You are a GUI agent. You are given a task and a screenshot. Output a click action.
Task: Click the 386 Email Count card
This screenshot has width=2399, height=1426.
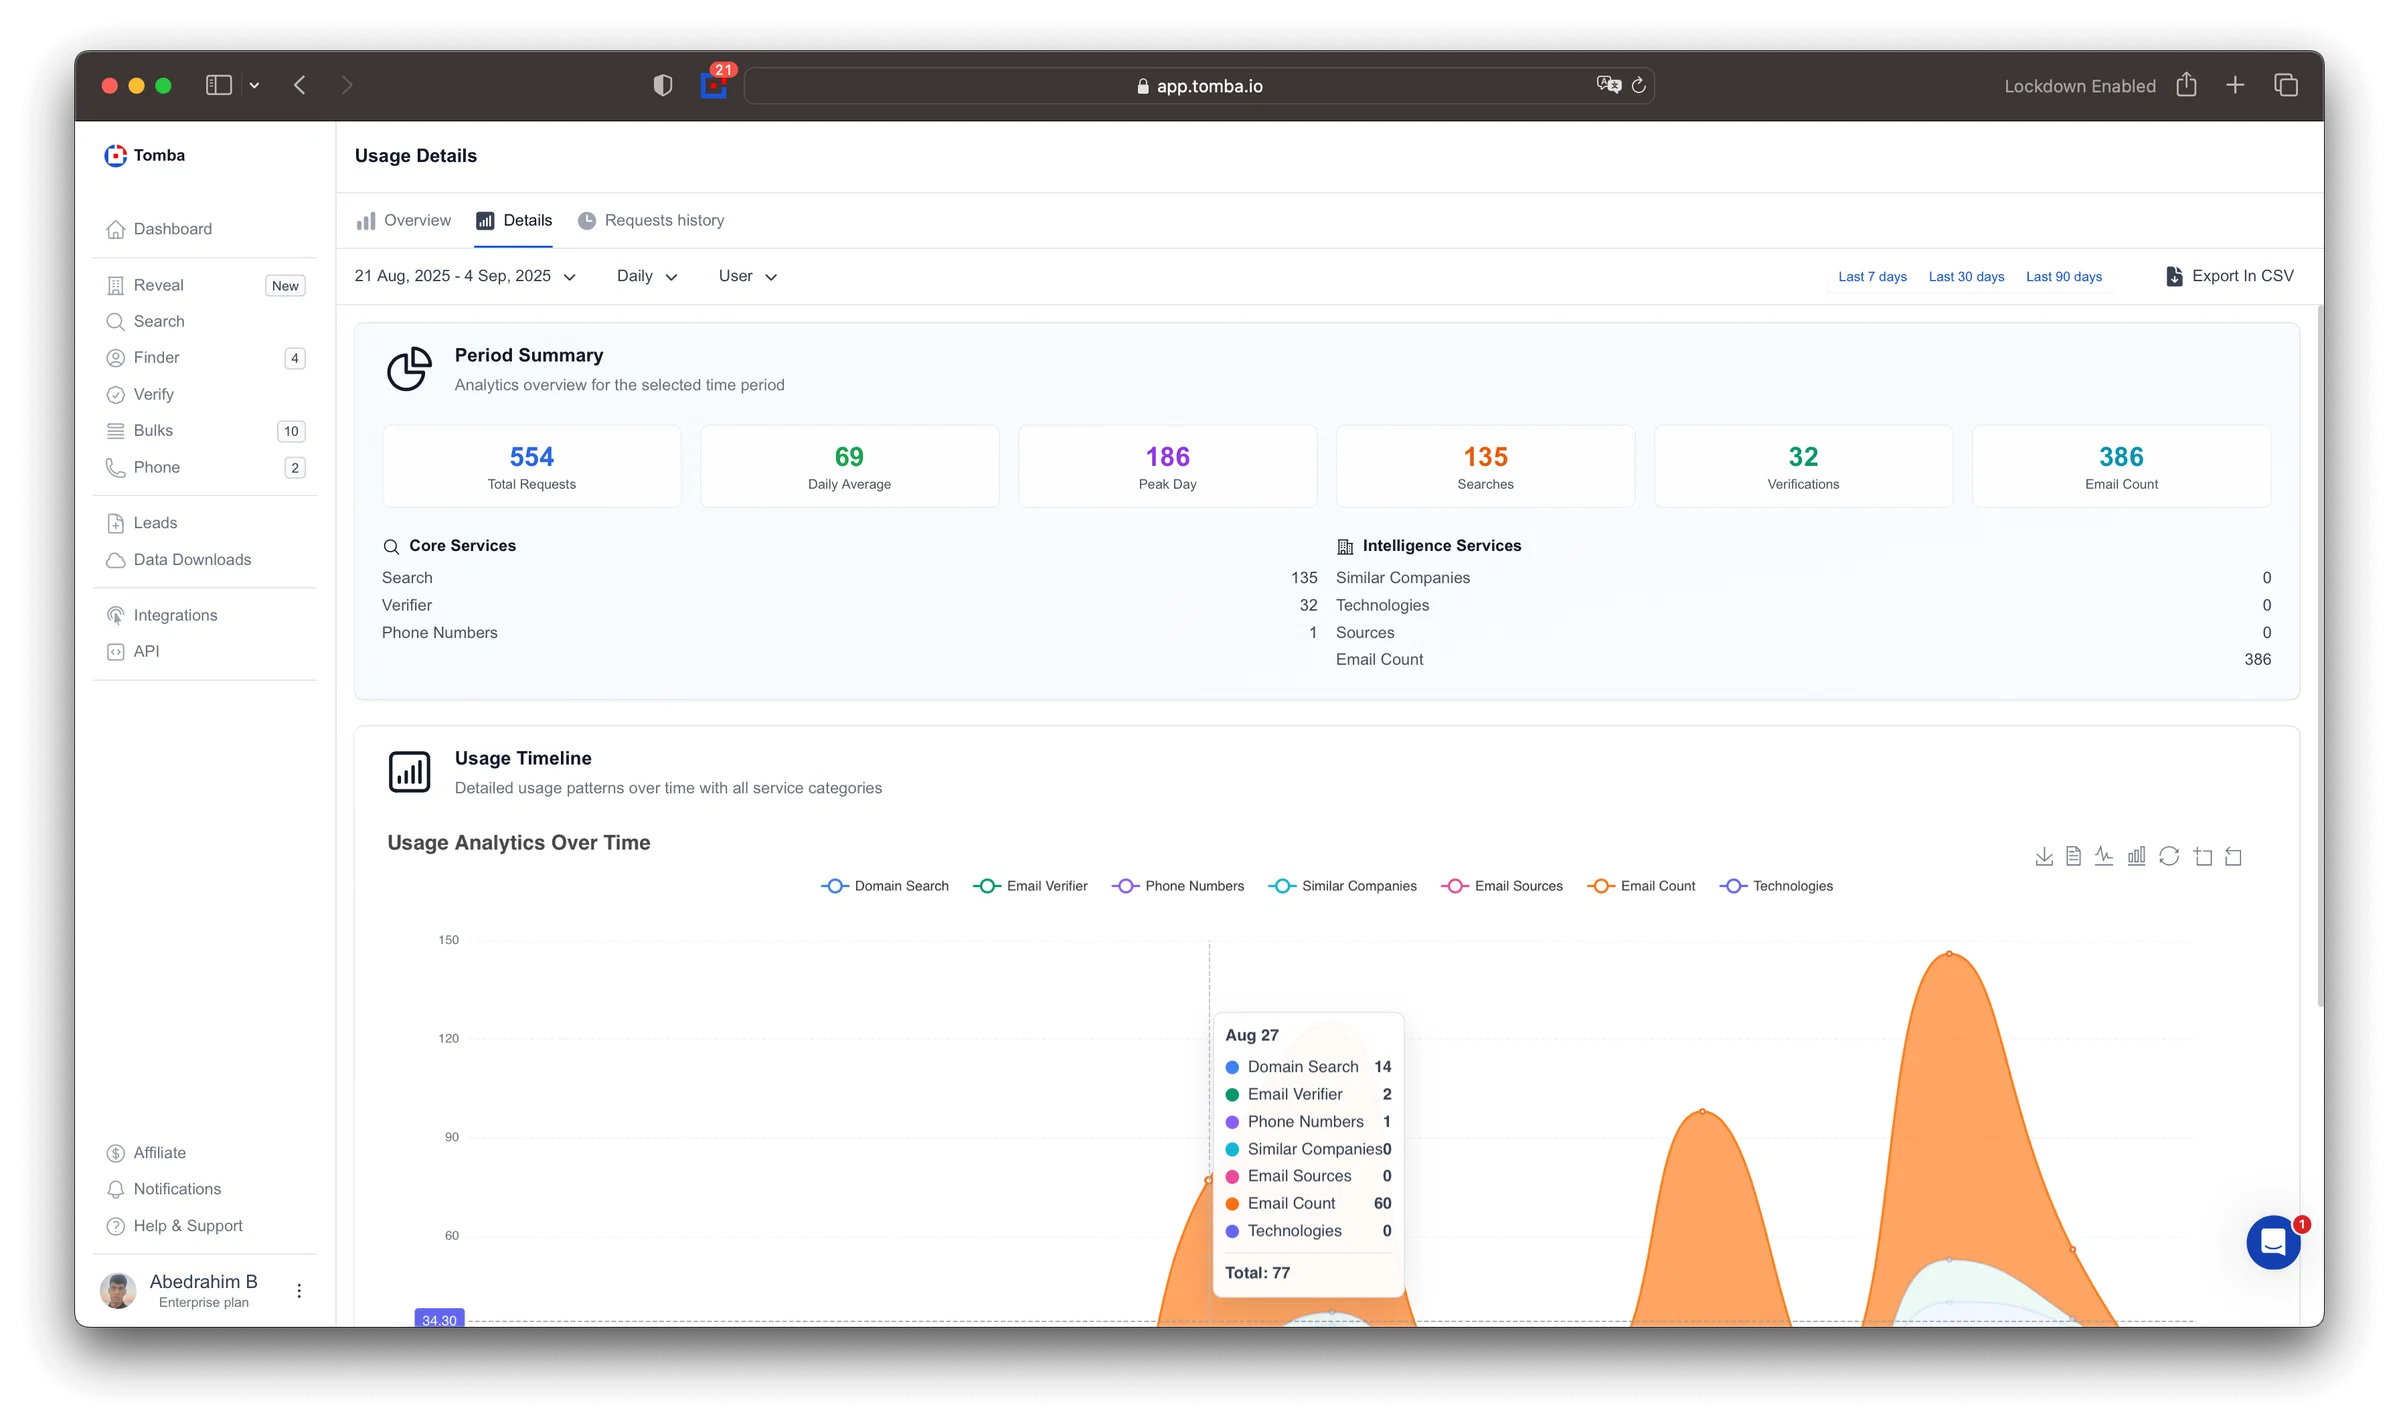click(2121, 467)
